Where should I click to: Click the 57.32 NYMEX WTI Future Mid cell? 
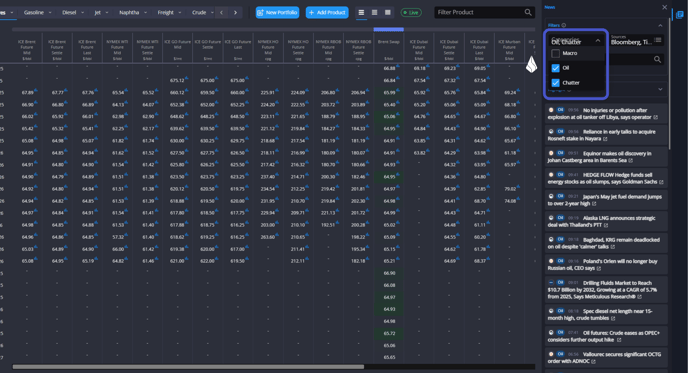117,237
